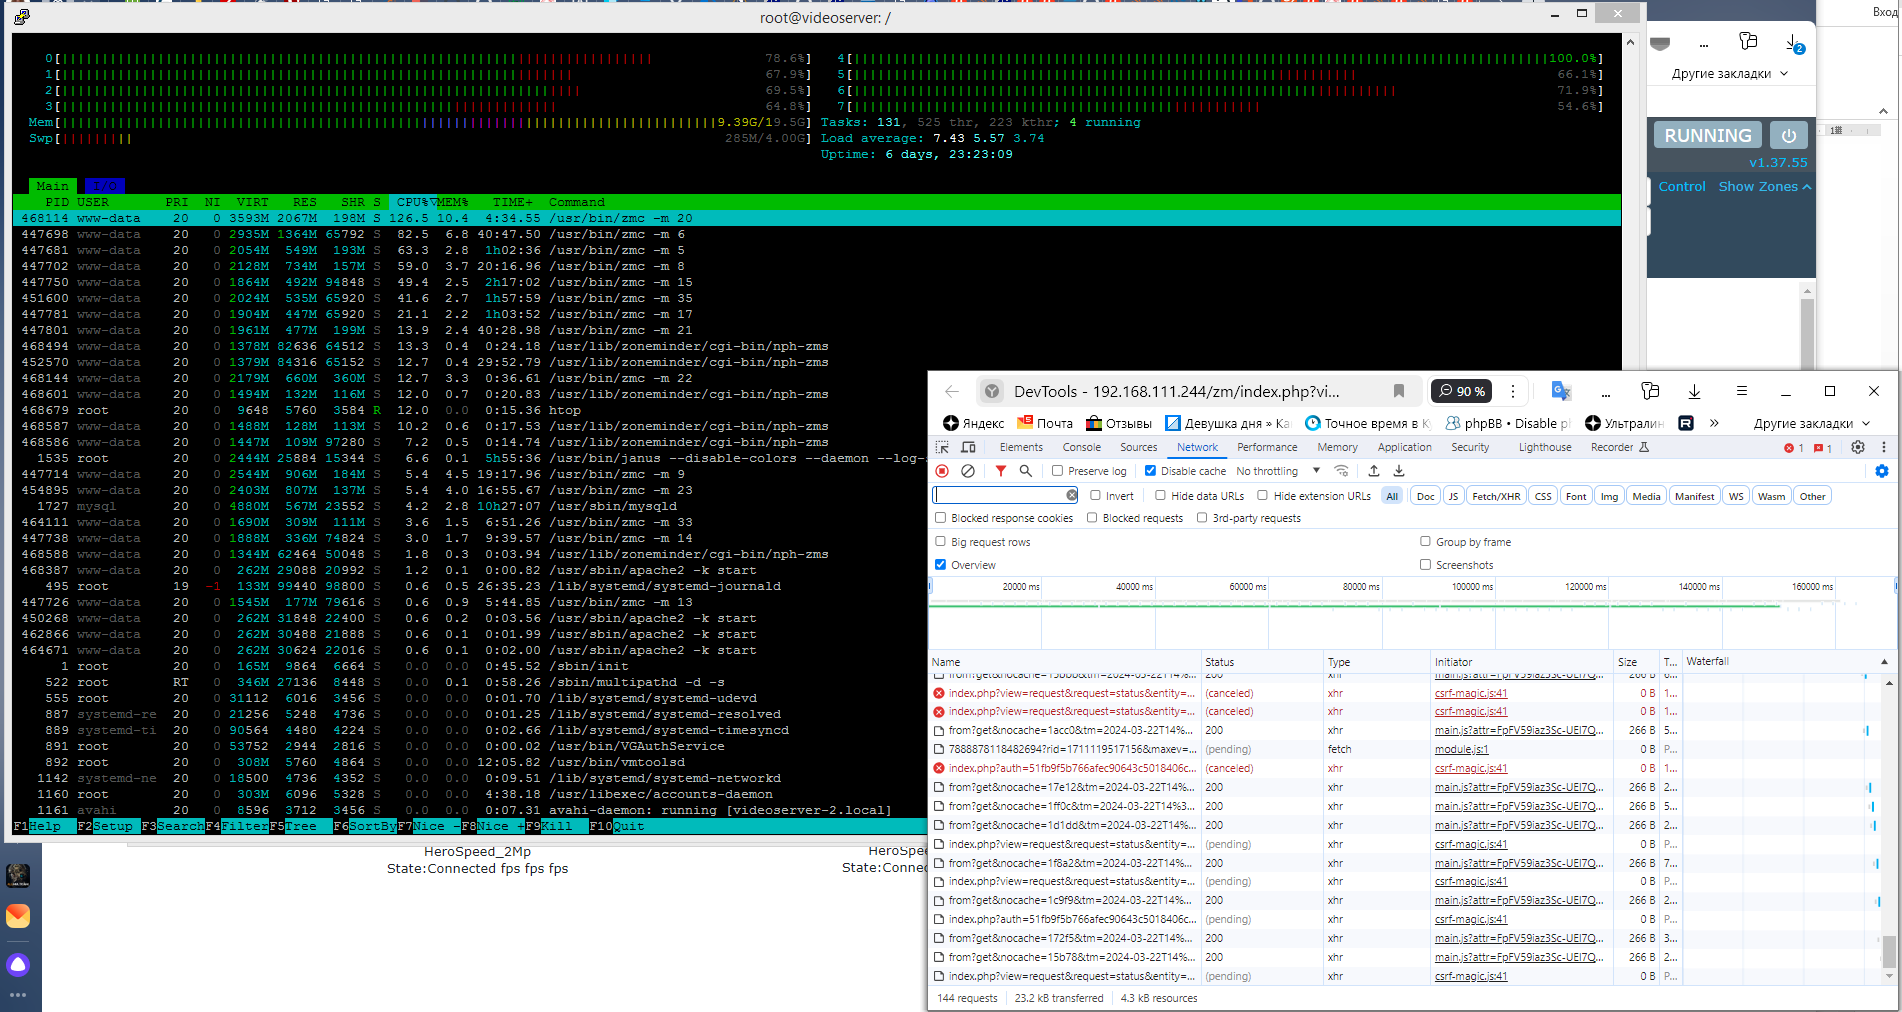
Task: Collapse Show Zones with its chevron
Action: (1806, 187)
